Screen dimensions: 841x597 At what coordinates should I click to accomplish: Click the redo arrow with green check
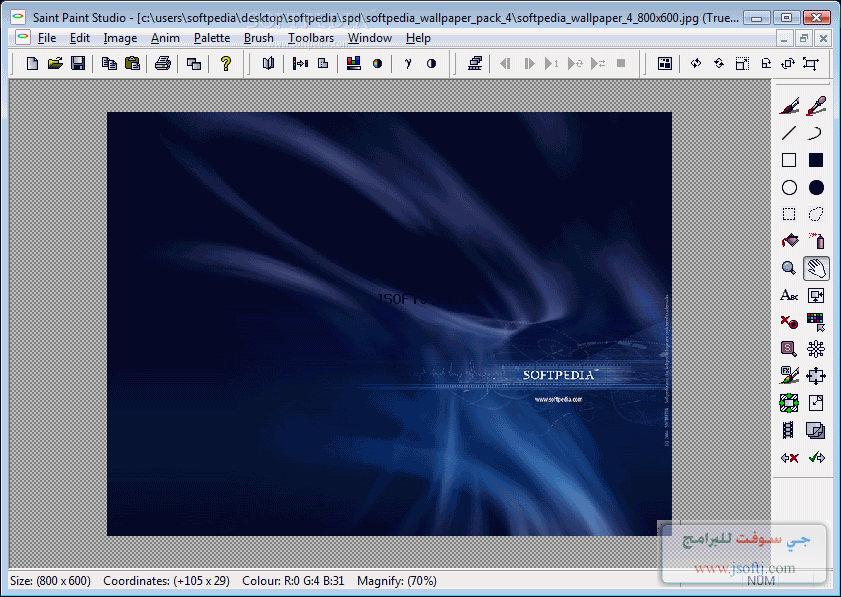[x=816, y=458]
